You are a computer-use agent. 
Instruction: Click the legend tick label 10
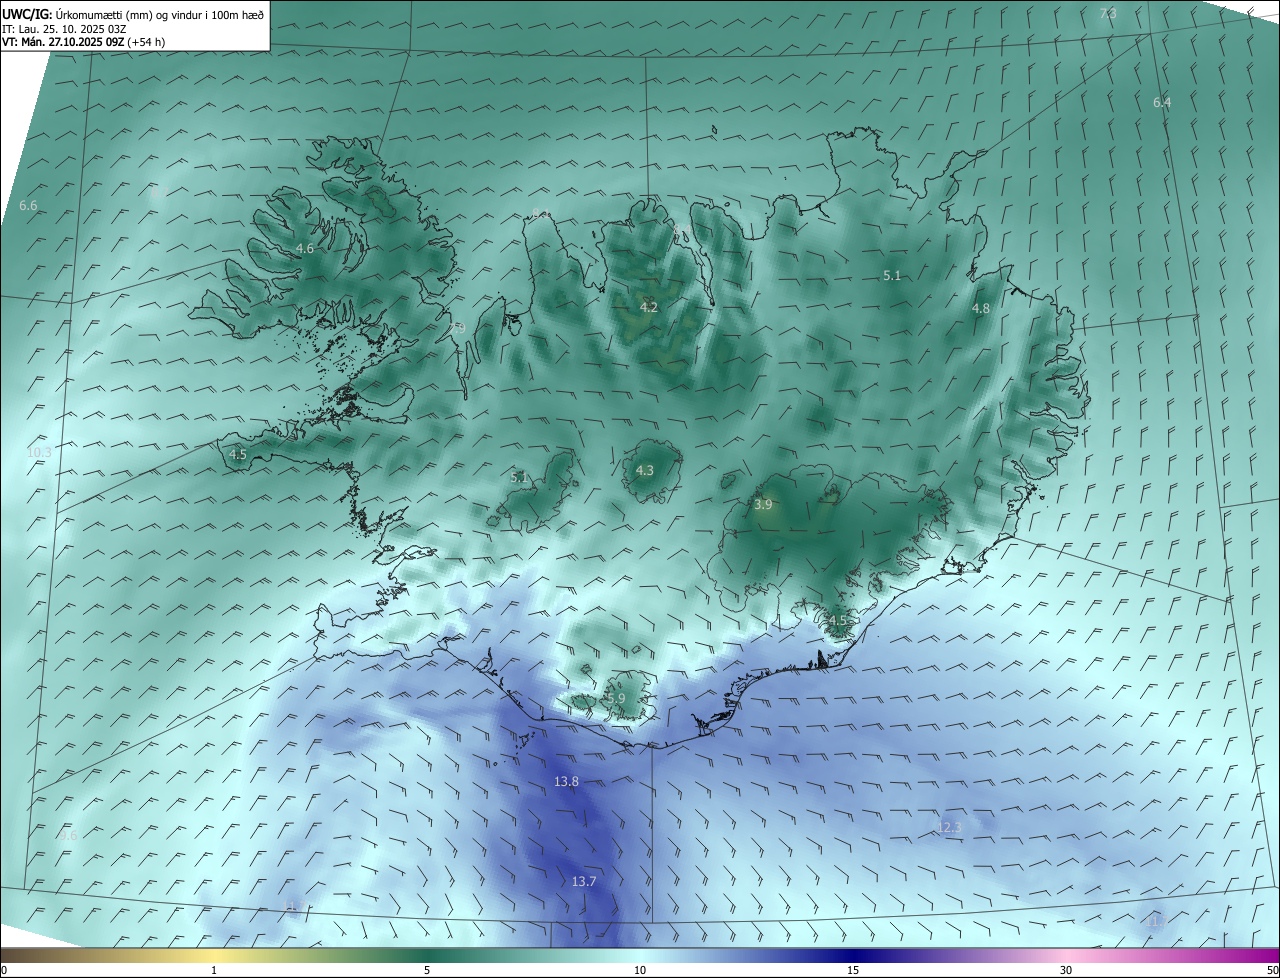640,970
